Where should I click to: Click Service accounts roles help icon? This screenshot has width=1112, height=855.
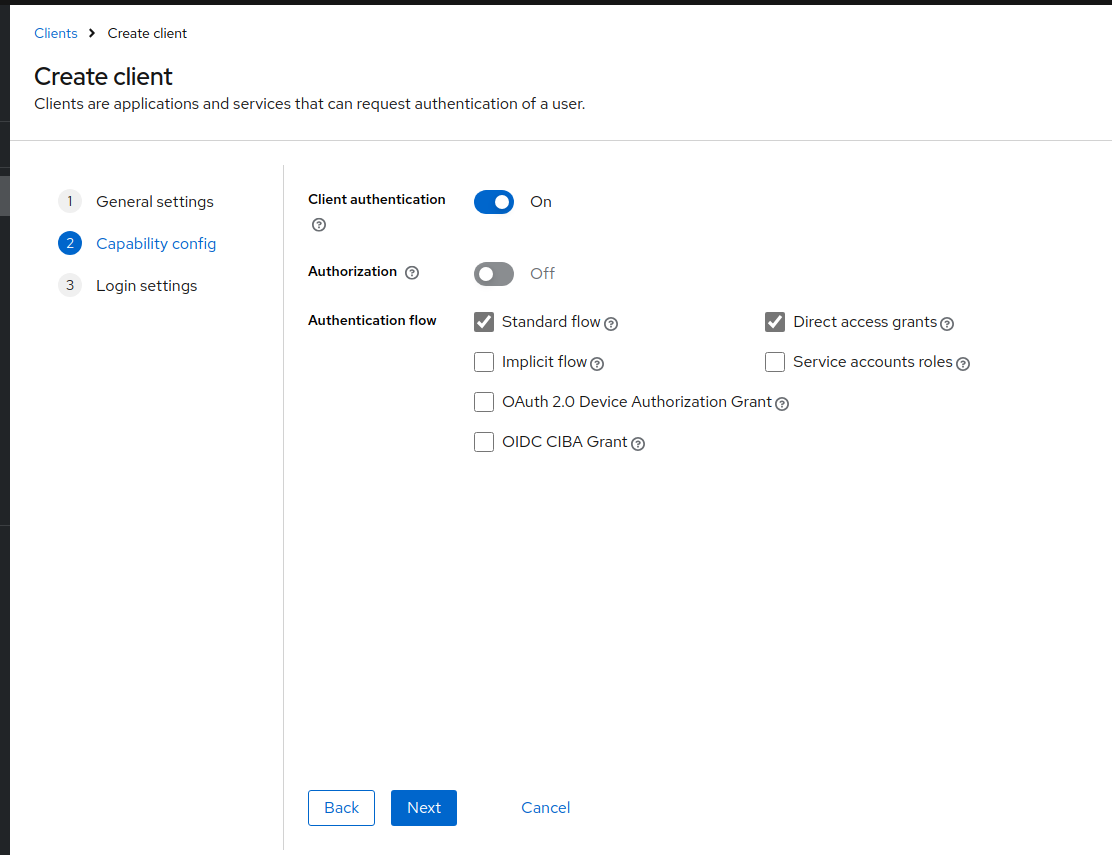point(963,364)
